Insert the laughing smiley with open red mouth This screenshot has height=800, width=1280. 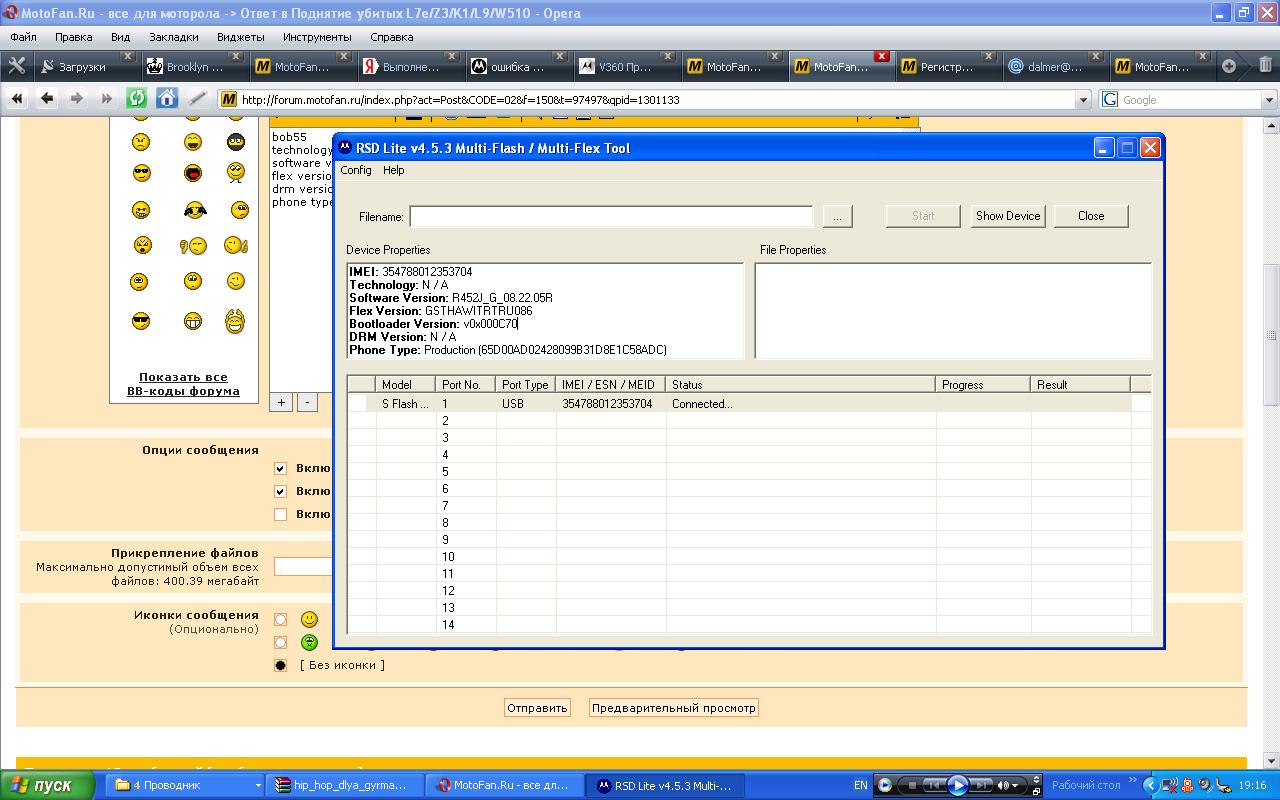pos(193,173)
